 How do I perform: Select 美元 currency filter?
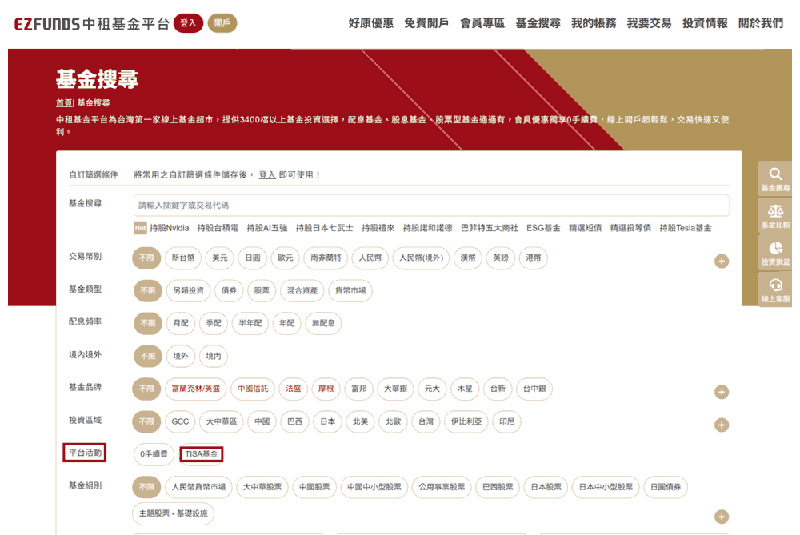(219, 258)
